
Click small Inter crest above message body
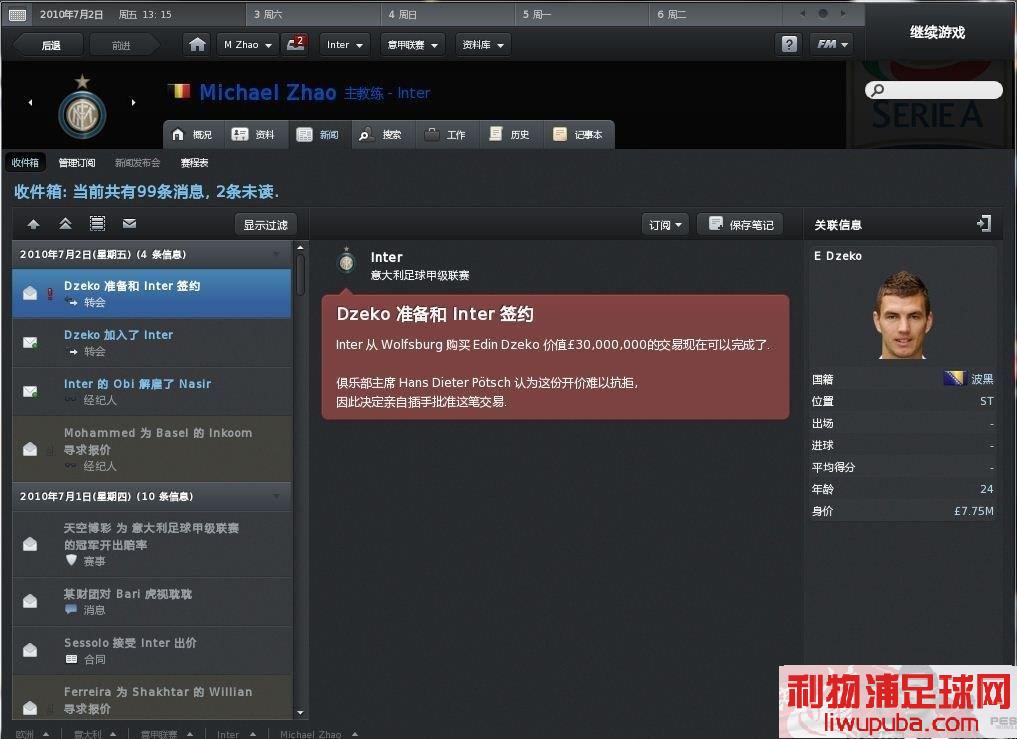point(346,261)
